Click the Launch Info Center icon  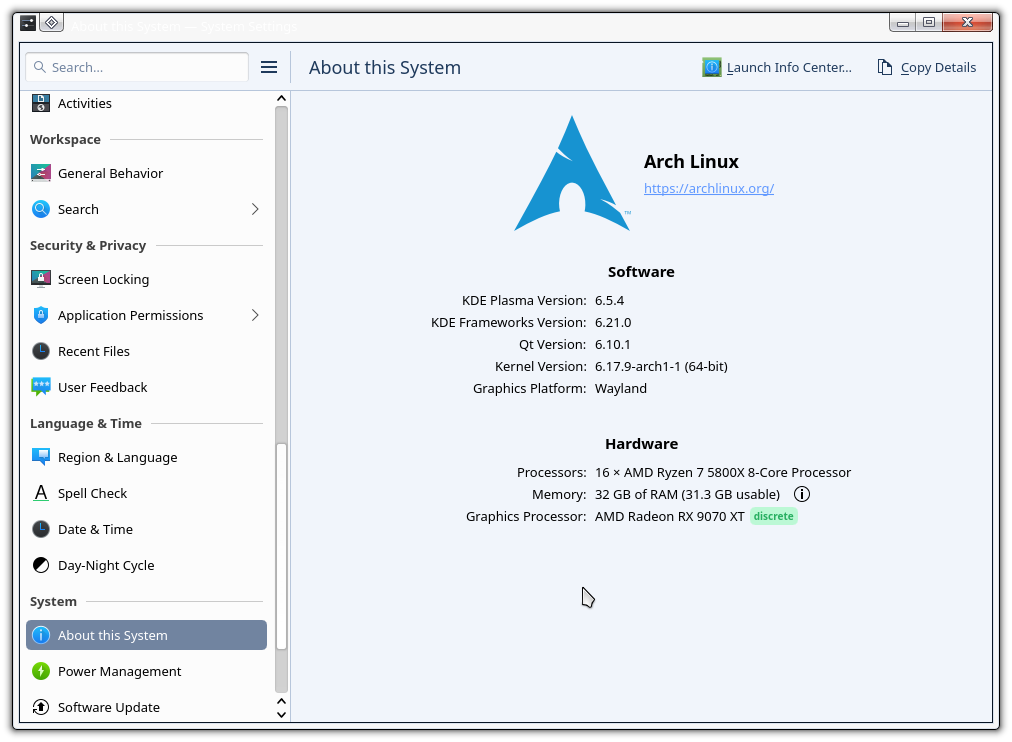coord(711,67)
